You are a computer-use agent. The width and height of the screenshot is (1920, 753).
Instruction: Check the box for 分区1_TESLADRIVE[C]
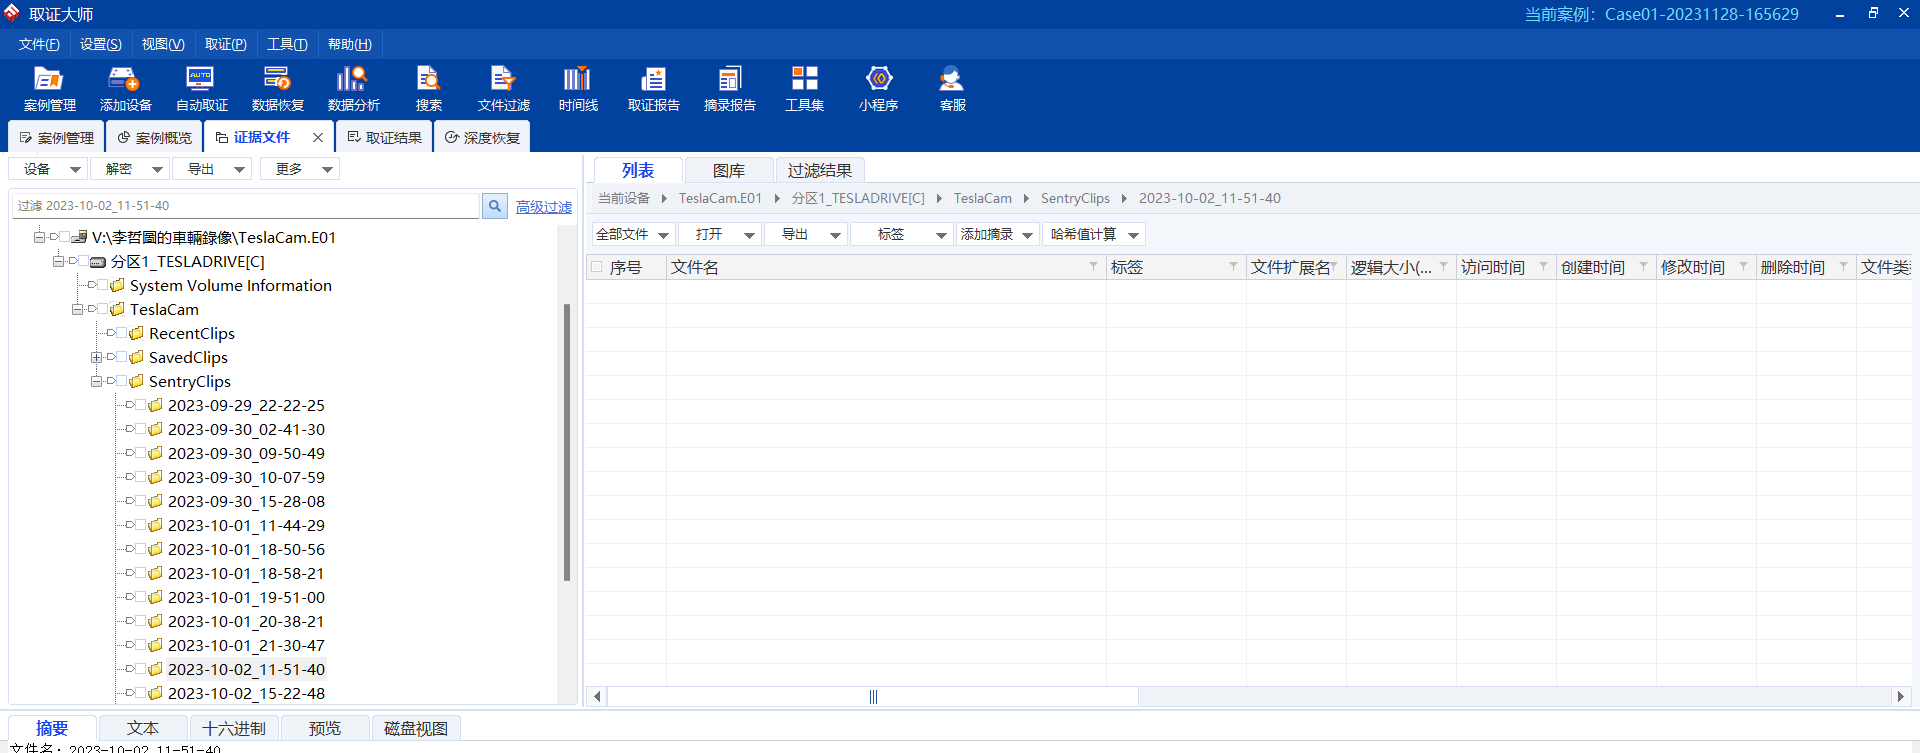click(x=83, y=261)
